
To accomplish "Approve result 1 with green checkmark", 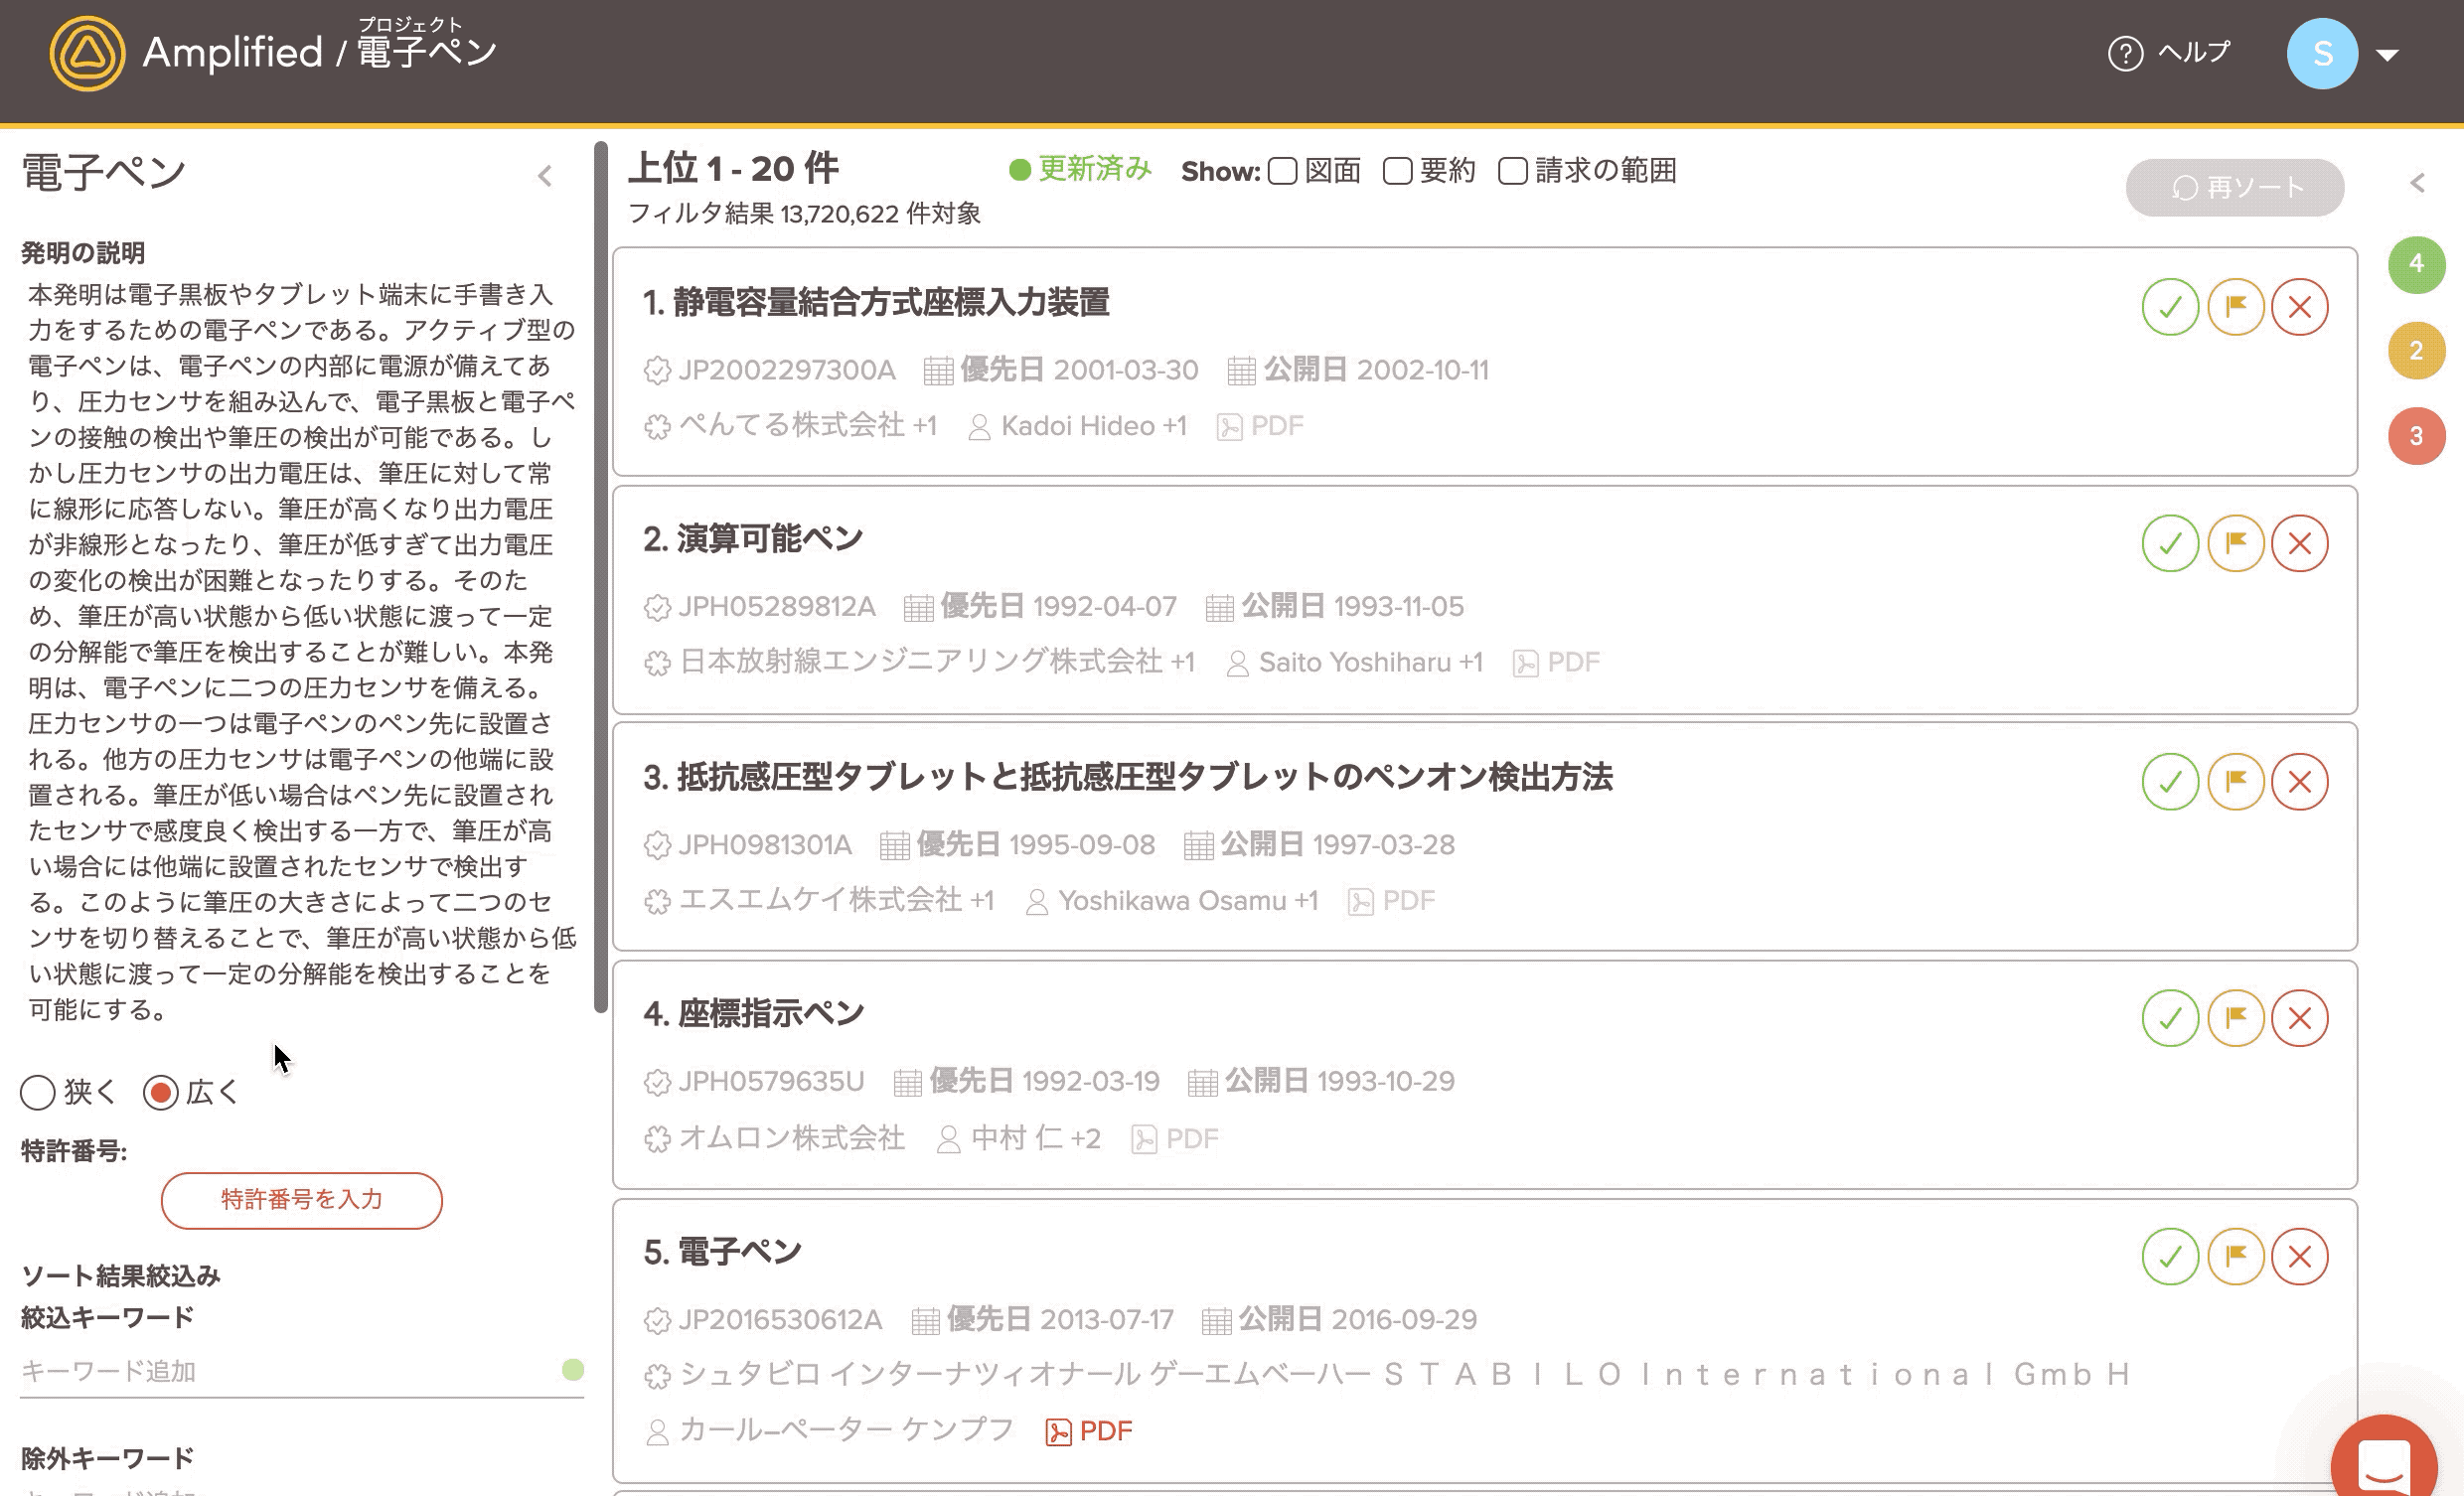I will 2169,306.
